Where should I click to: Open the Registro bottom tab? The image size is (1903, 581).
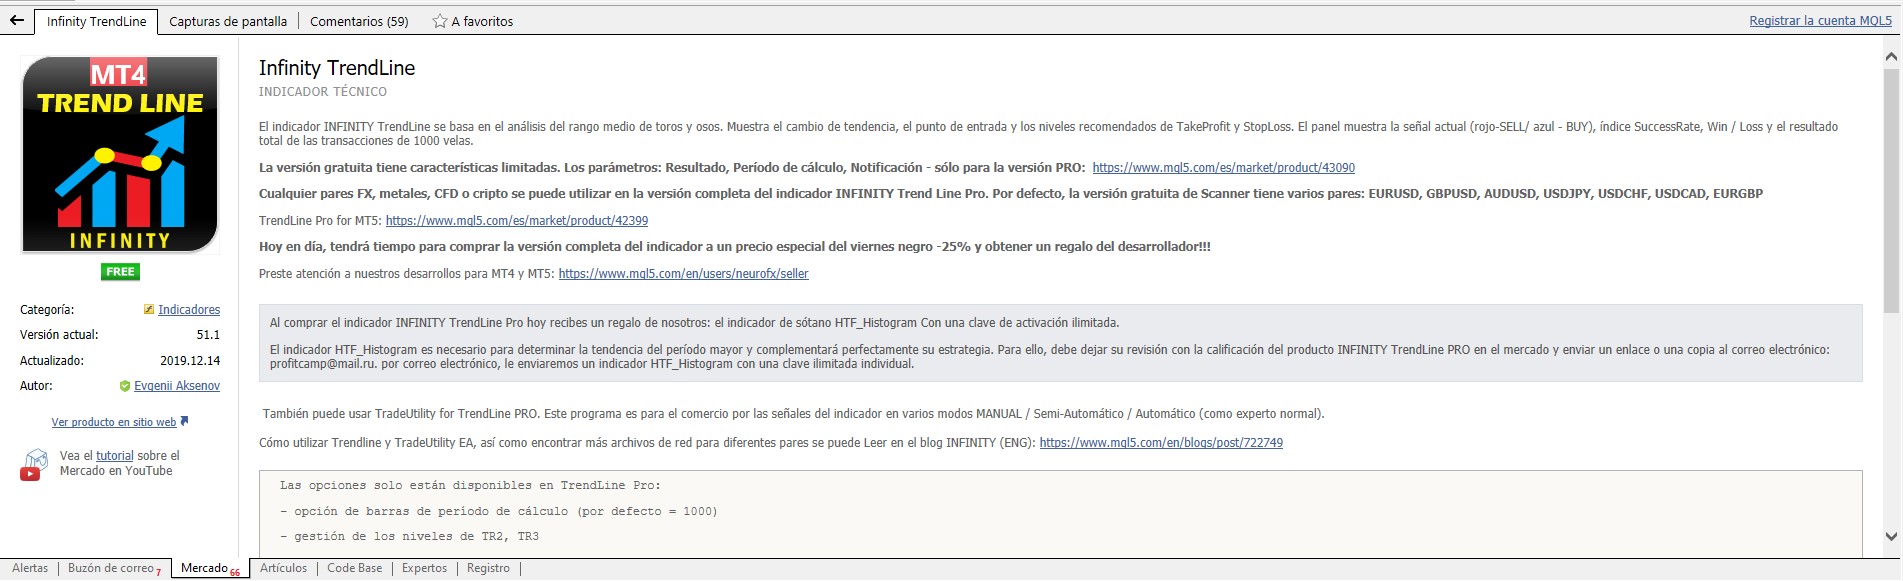(x=488, y=568)
